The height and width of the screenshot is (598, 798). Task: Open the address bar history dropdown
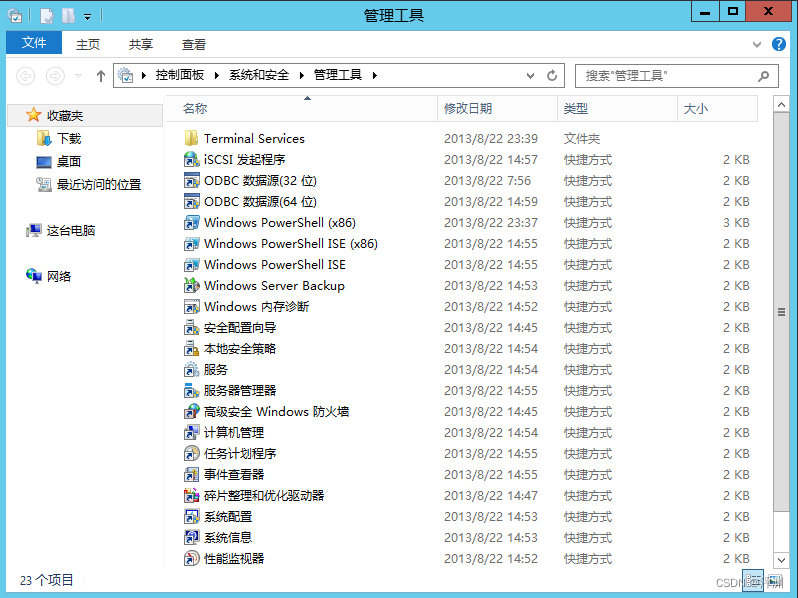click(530, 76)
